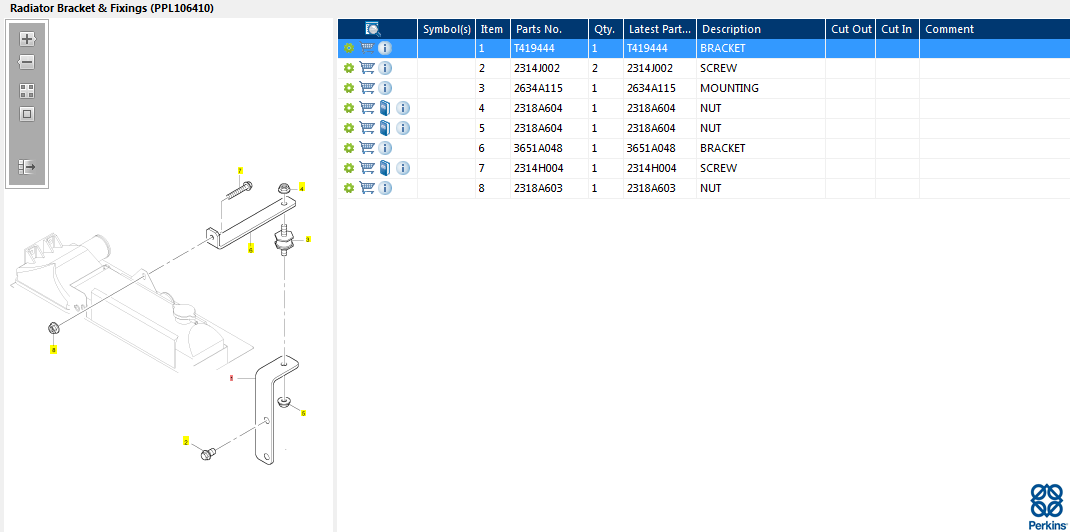Image resolution: width=1070 pixels, height=532 pixels.
Task: Click the Qty. column header
Action: point(604,29)
